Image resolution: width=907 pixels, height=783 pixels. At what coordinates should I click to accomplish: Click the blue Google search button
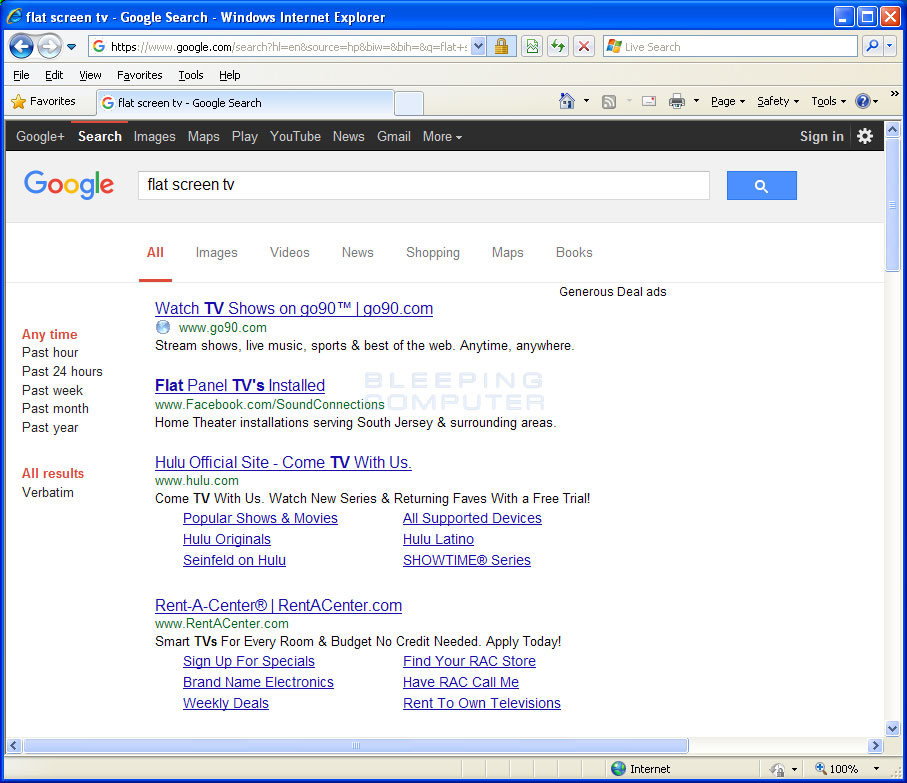[761, 186]
